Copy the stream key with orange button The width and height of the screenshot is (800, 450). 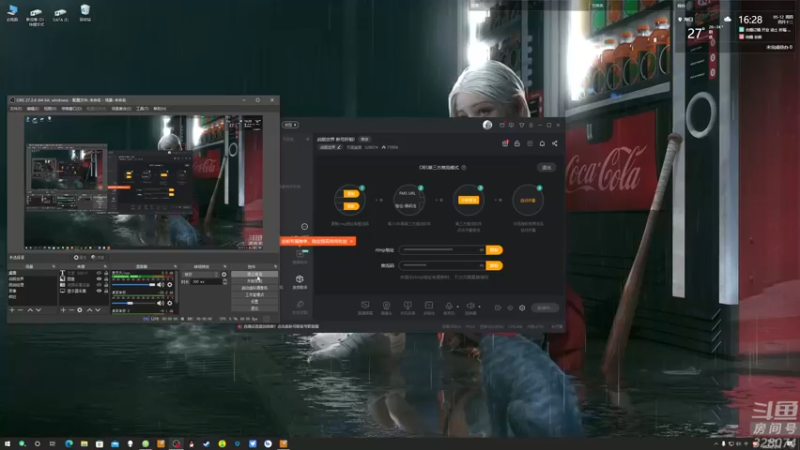[x=494, y=265]
